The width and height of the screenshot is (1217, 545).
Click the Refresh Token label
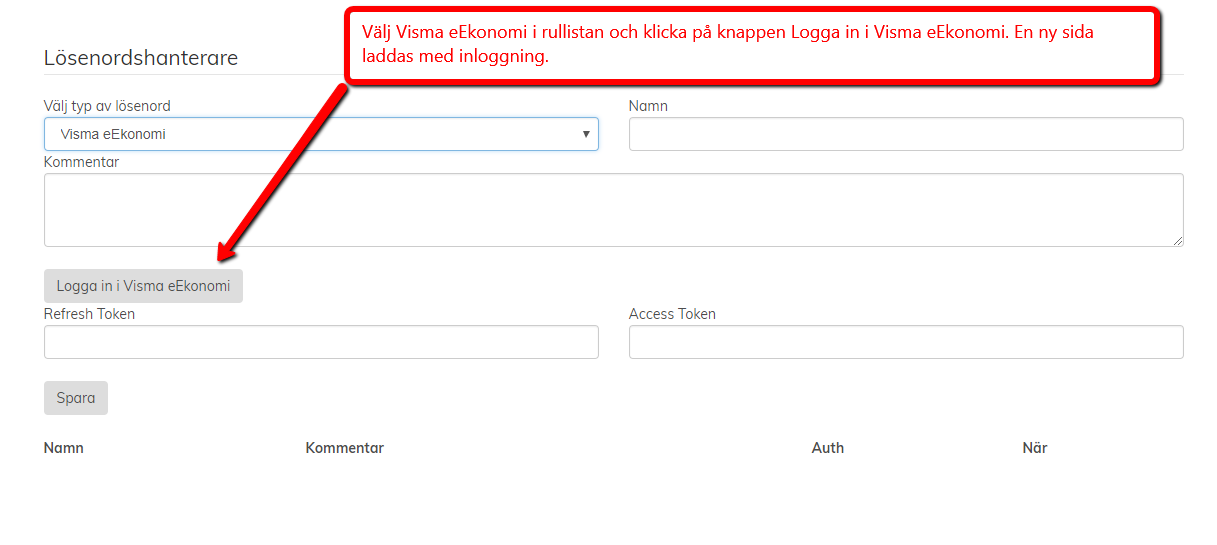90,314
